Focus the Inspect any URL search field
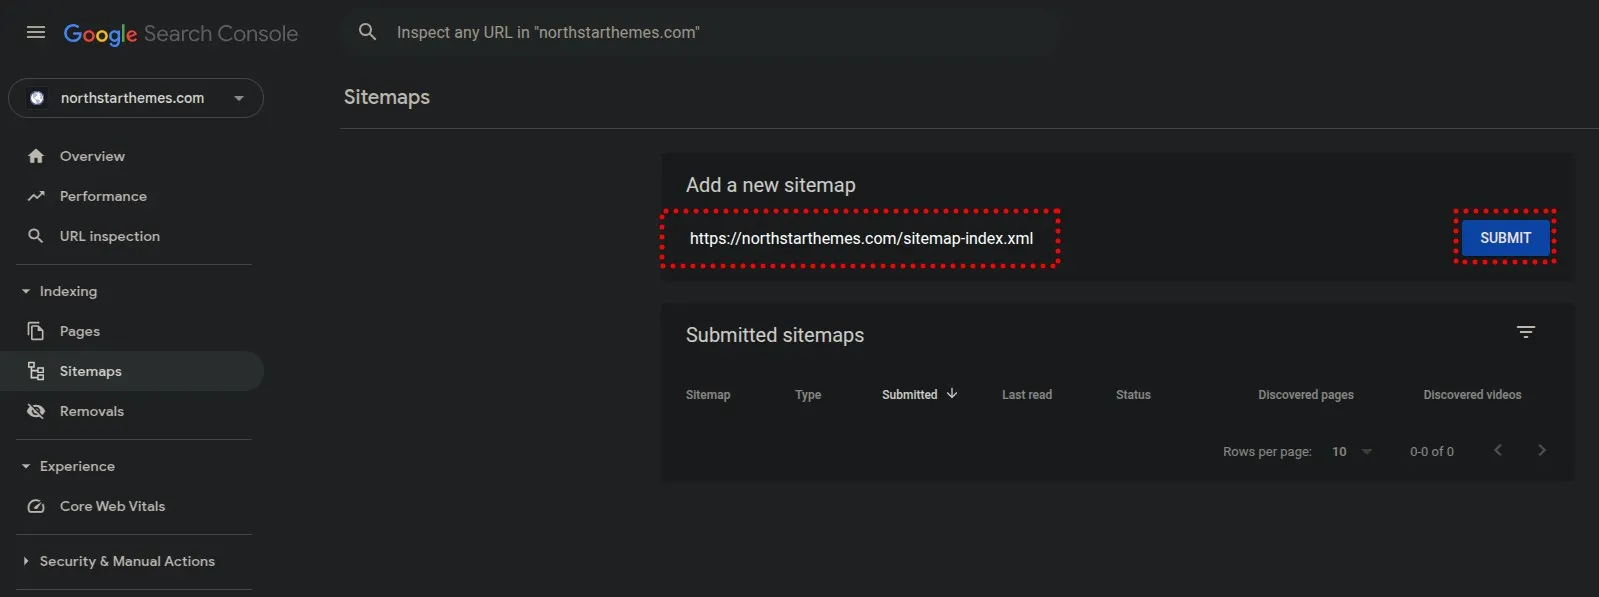Image resolution: width=1599 pixels, height=597 pixels. [x=700, y=32]
